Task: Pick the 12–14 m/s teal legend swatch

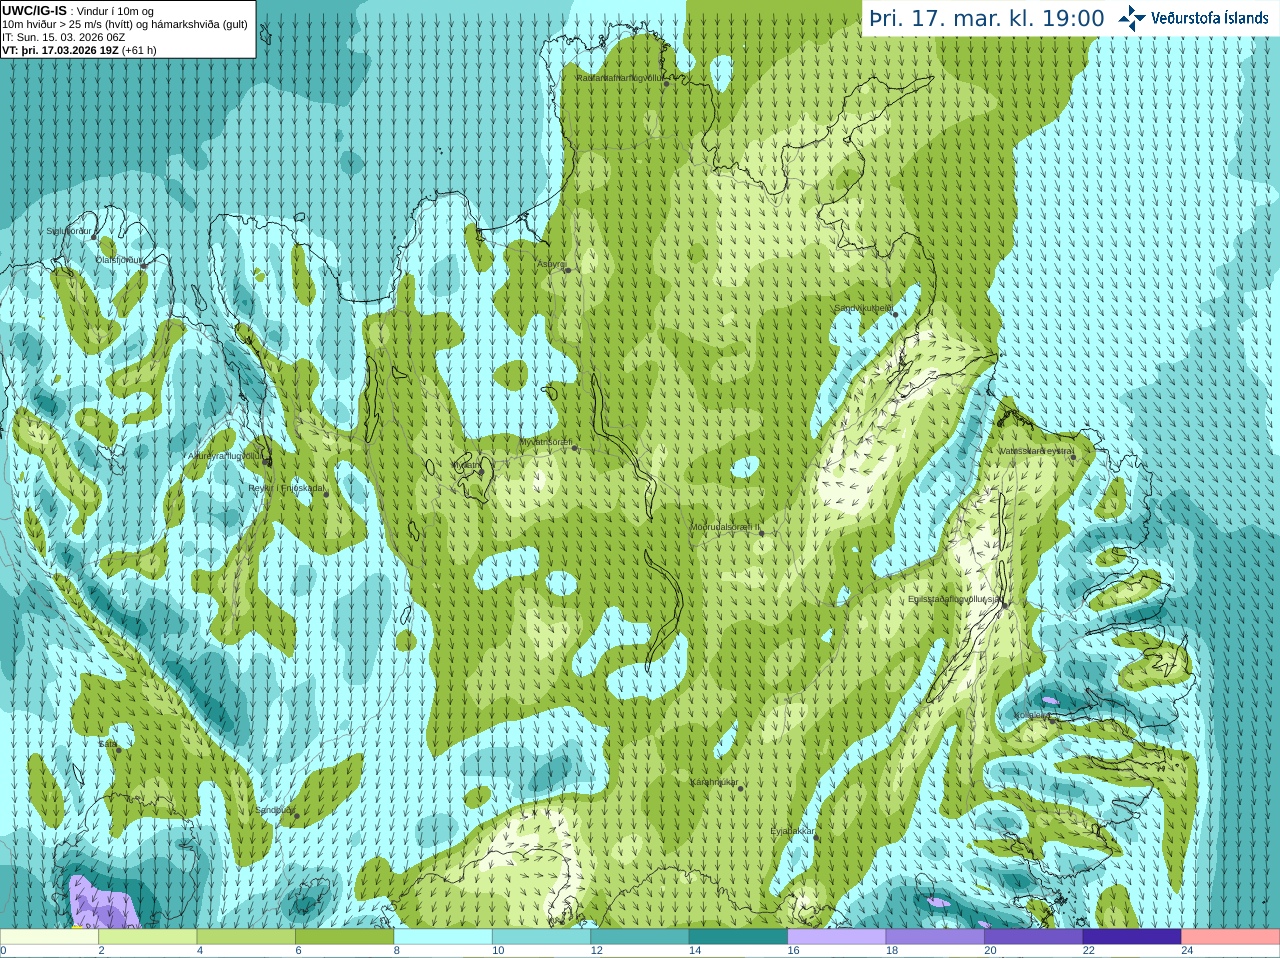Action: (640, 937)
